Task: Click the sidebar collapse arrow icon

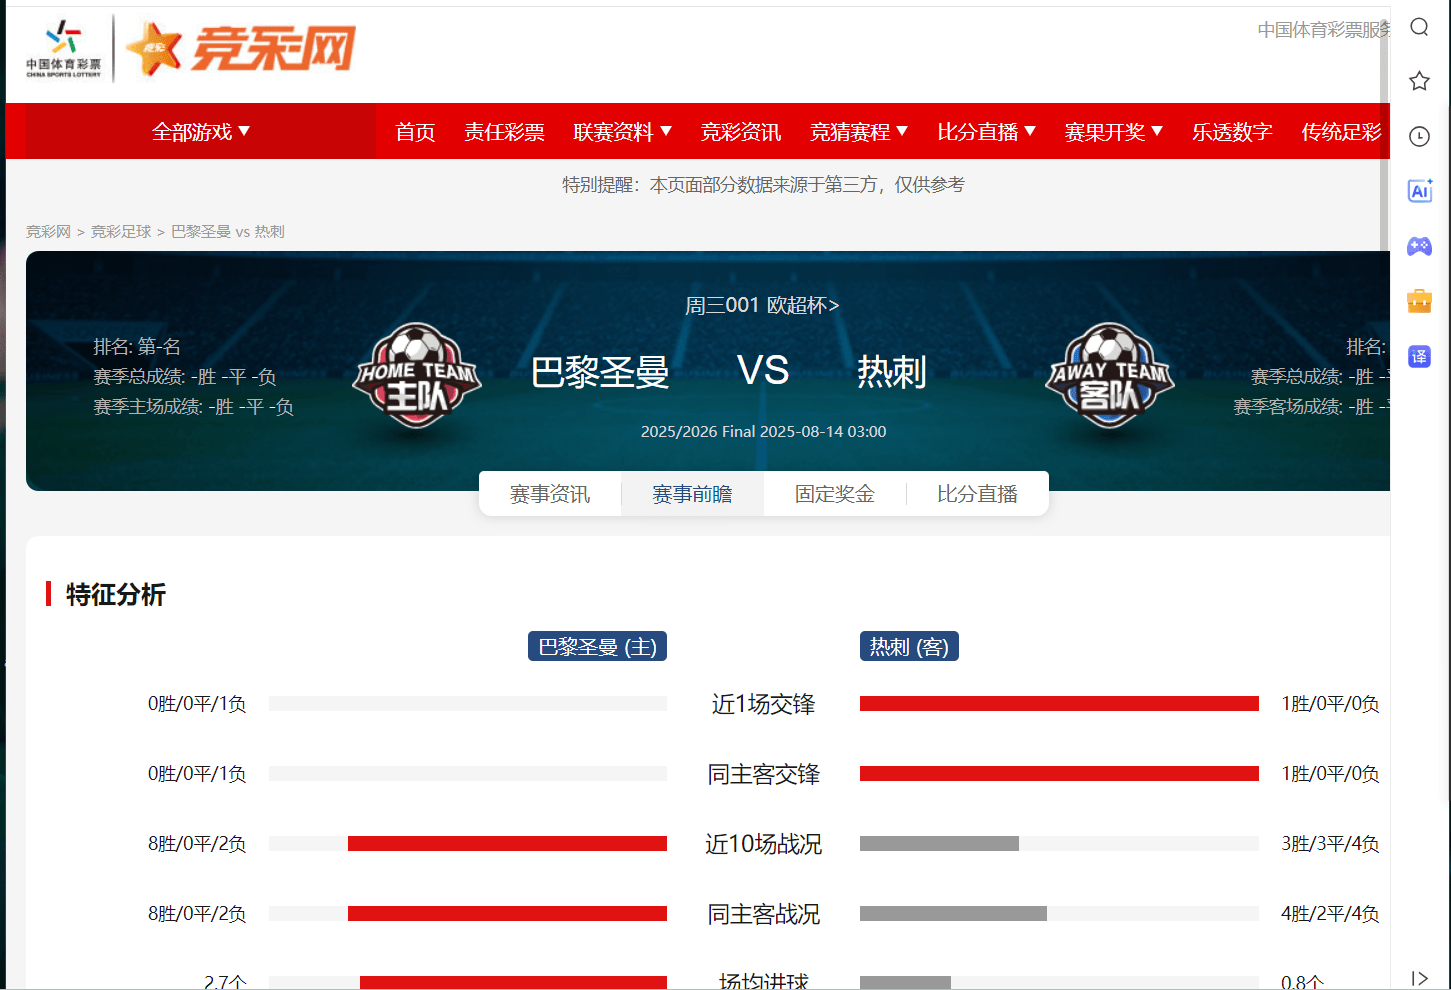Action: tap(1419, 977)
